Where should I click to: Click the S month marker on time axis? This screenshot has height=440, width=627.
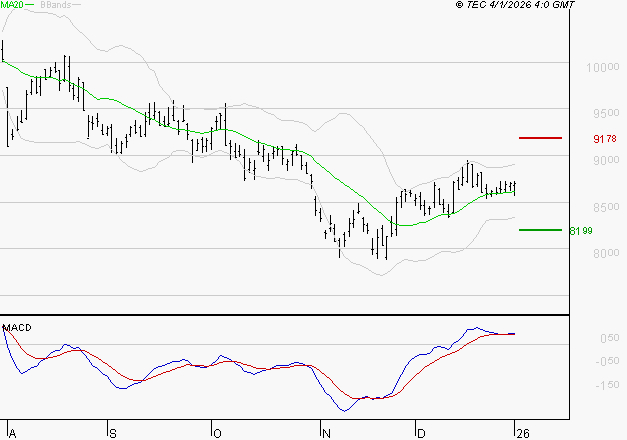pos(113,434)
